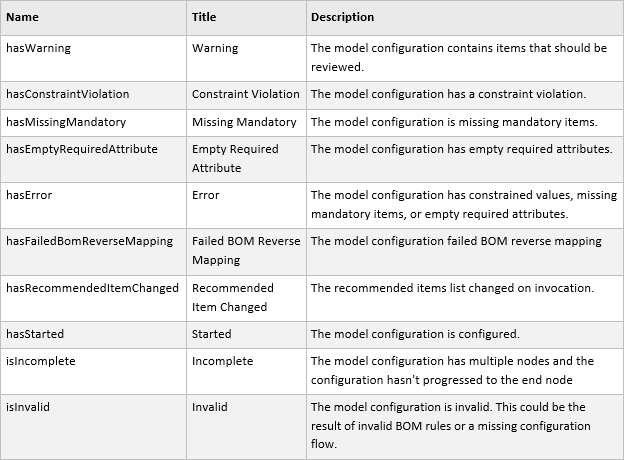Click description 'The model configuration is configured.'
The width and height of the screenshot is (624, 460).
tap(415, 334)
